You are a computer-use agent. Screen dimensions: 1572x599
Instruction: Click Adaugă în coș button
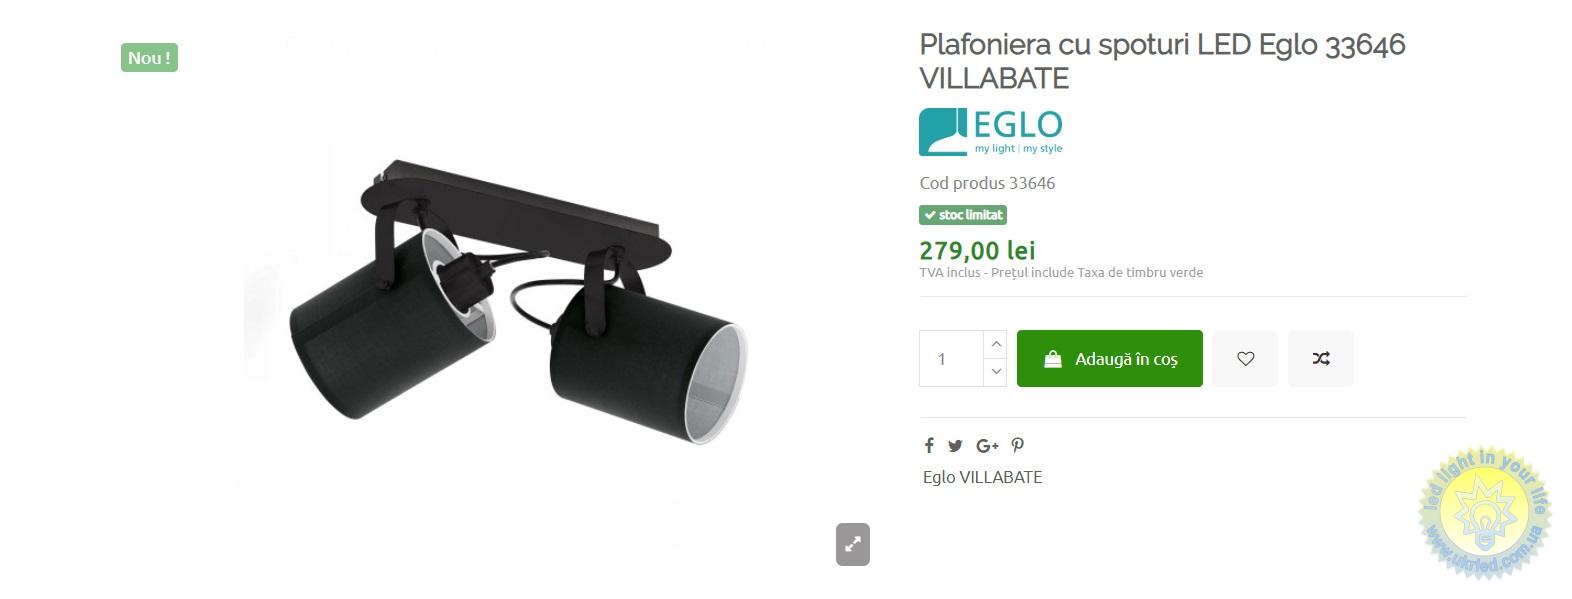click(1110, 358)
